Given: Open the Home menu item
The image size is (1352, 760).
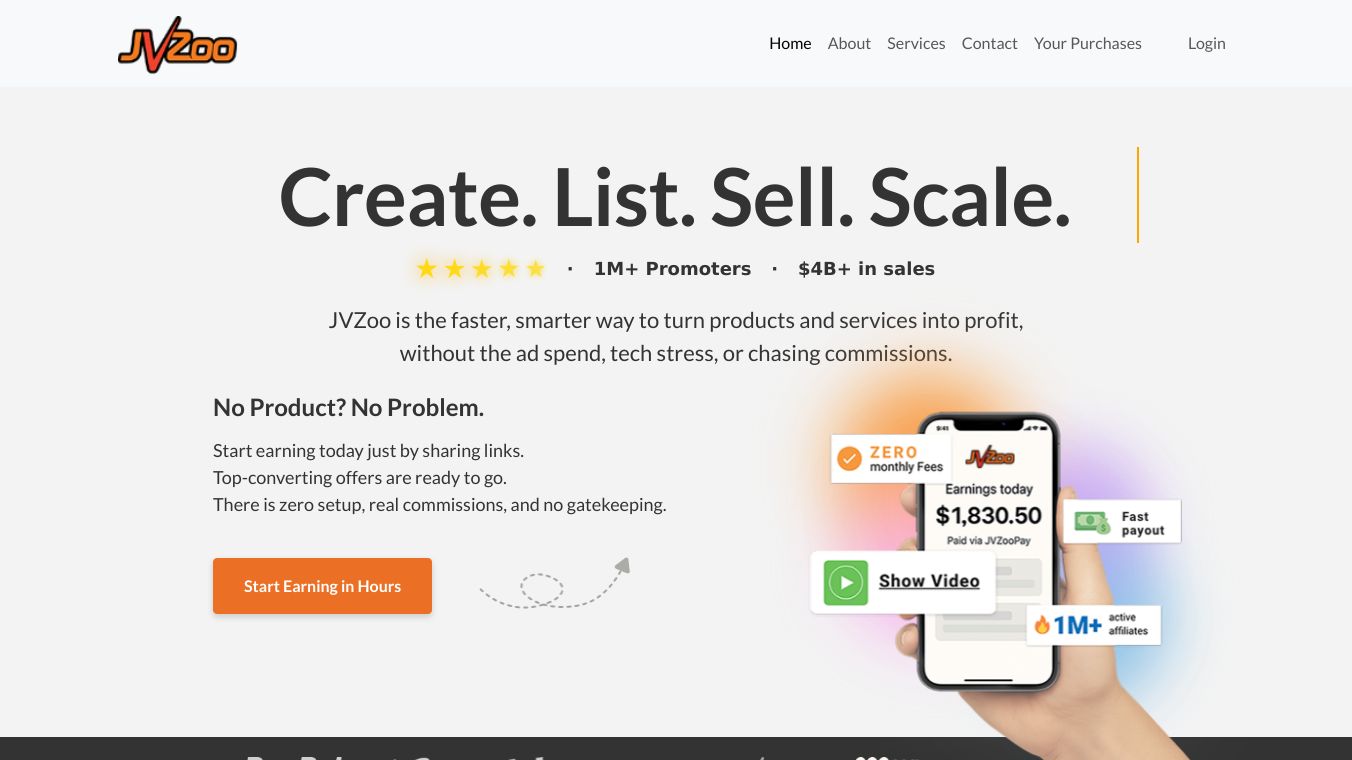Looking at the screenshot, I should pyautogui.click(x=790, y=44).
